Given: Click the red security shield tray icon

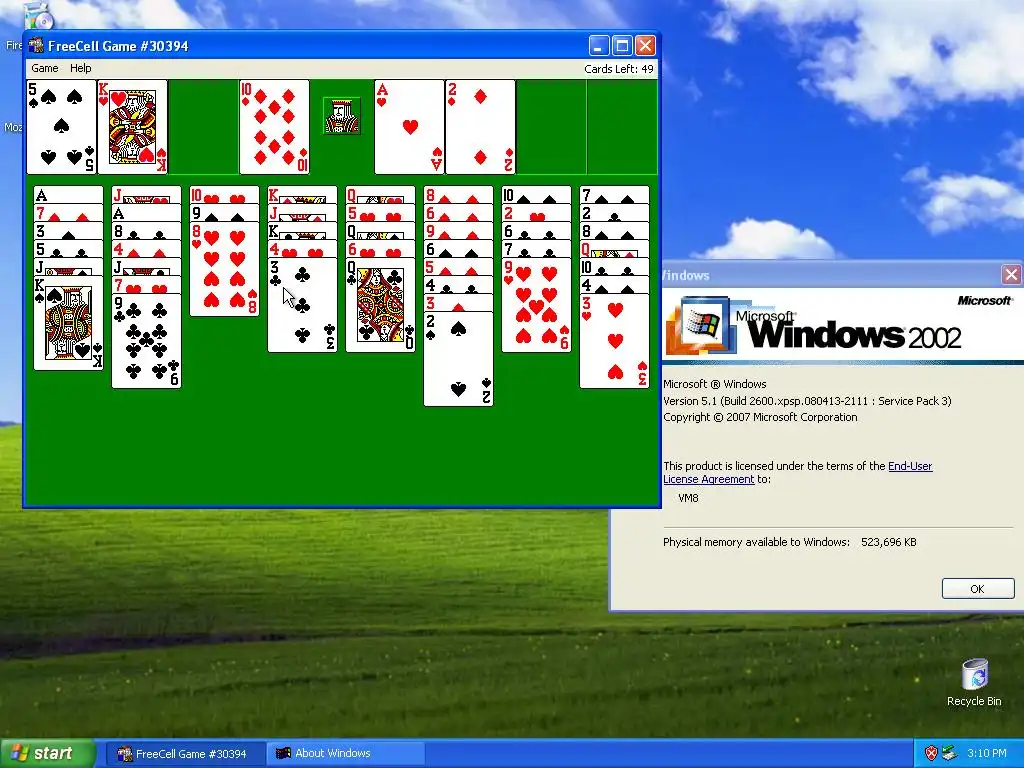Looking at the screenshot, I should click(x=931, y=754).
